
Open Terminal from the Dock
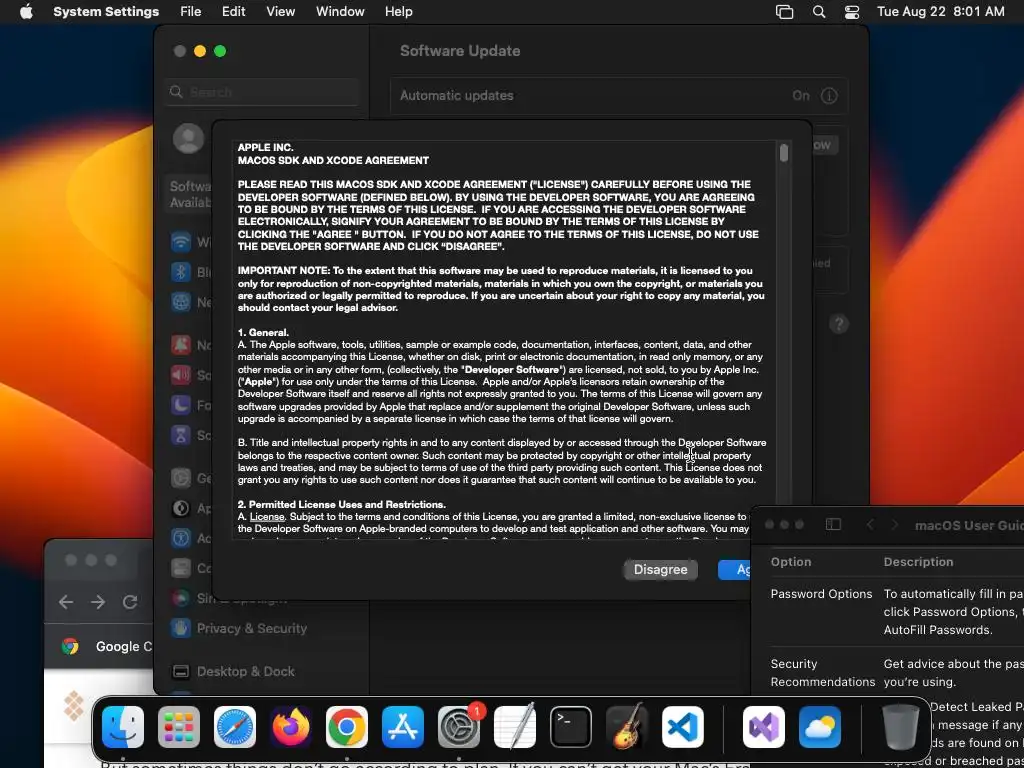point(571,727)
